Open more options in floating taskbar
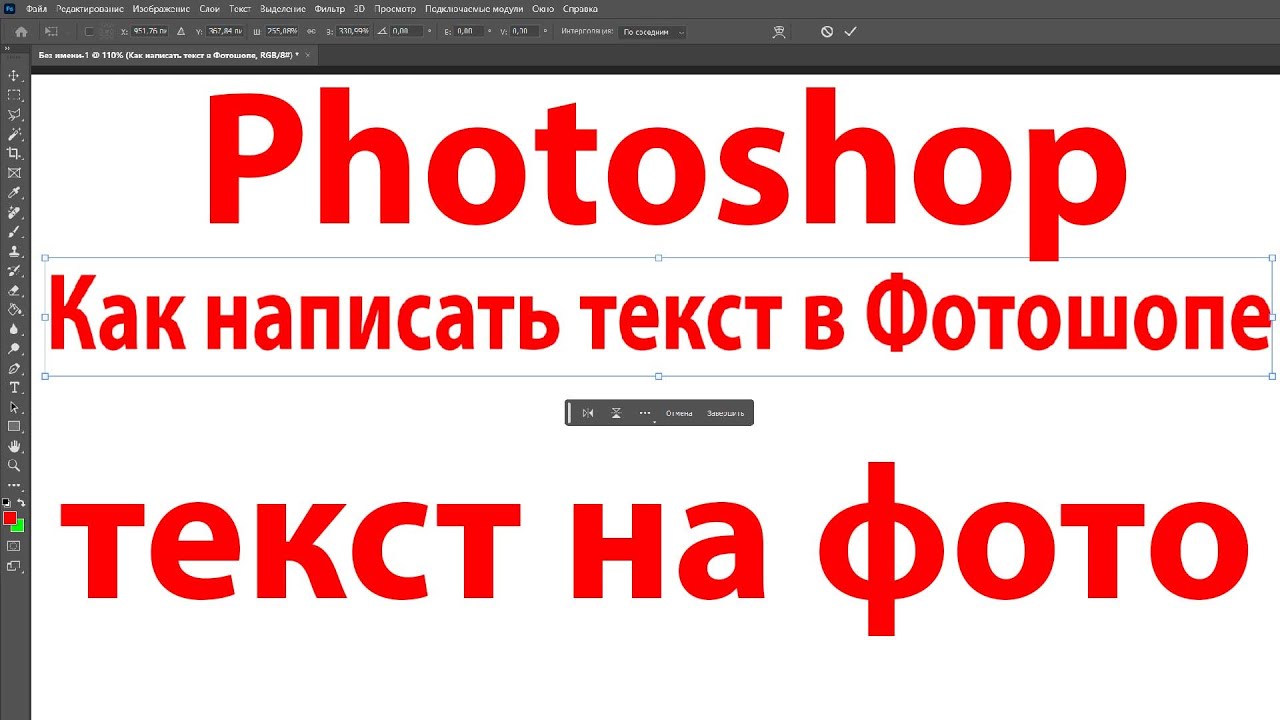 pyautogui.click(x=645, y=413)
